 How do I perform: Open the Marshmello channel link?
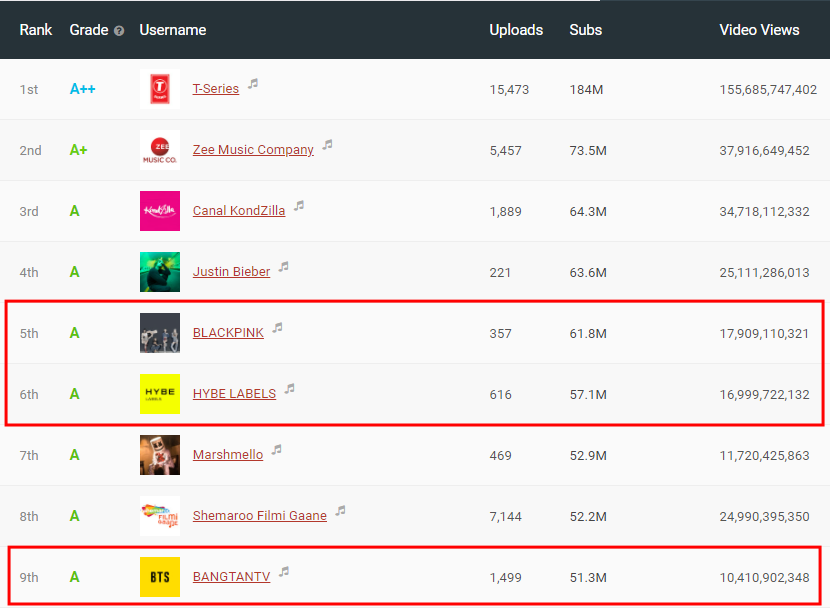click(228, 455)
